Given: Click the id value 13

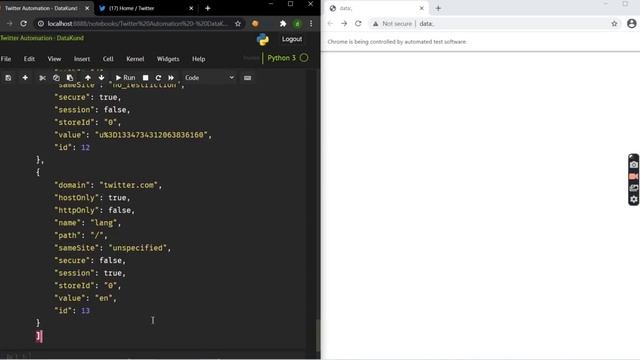Looking at the screenshot, I should [85, 311].
